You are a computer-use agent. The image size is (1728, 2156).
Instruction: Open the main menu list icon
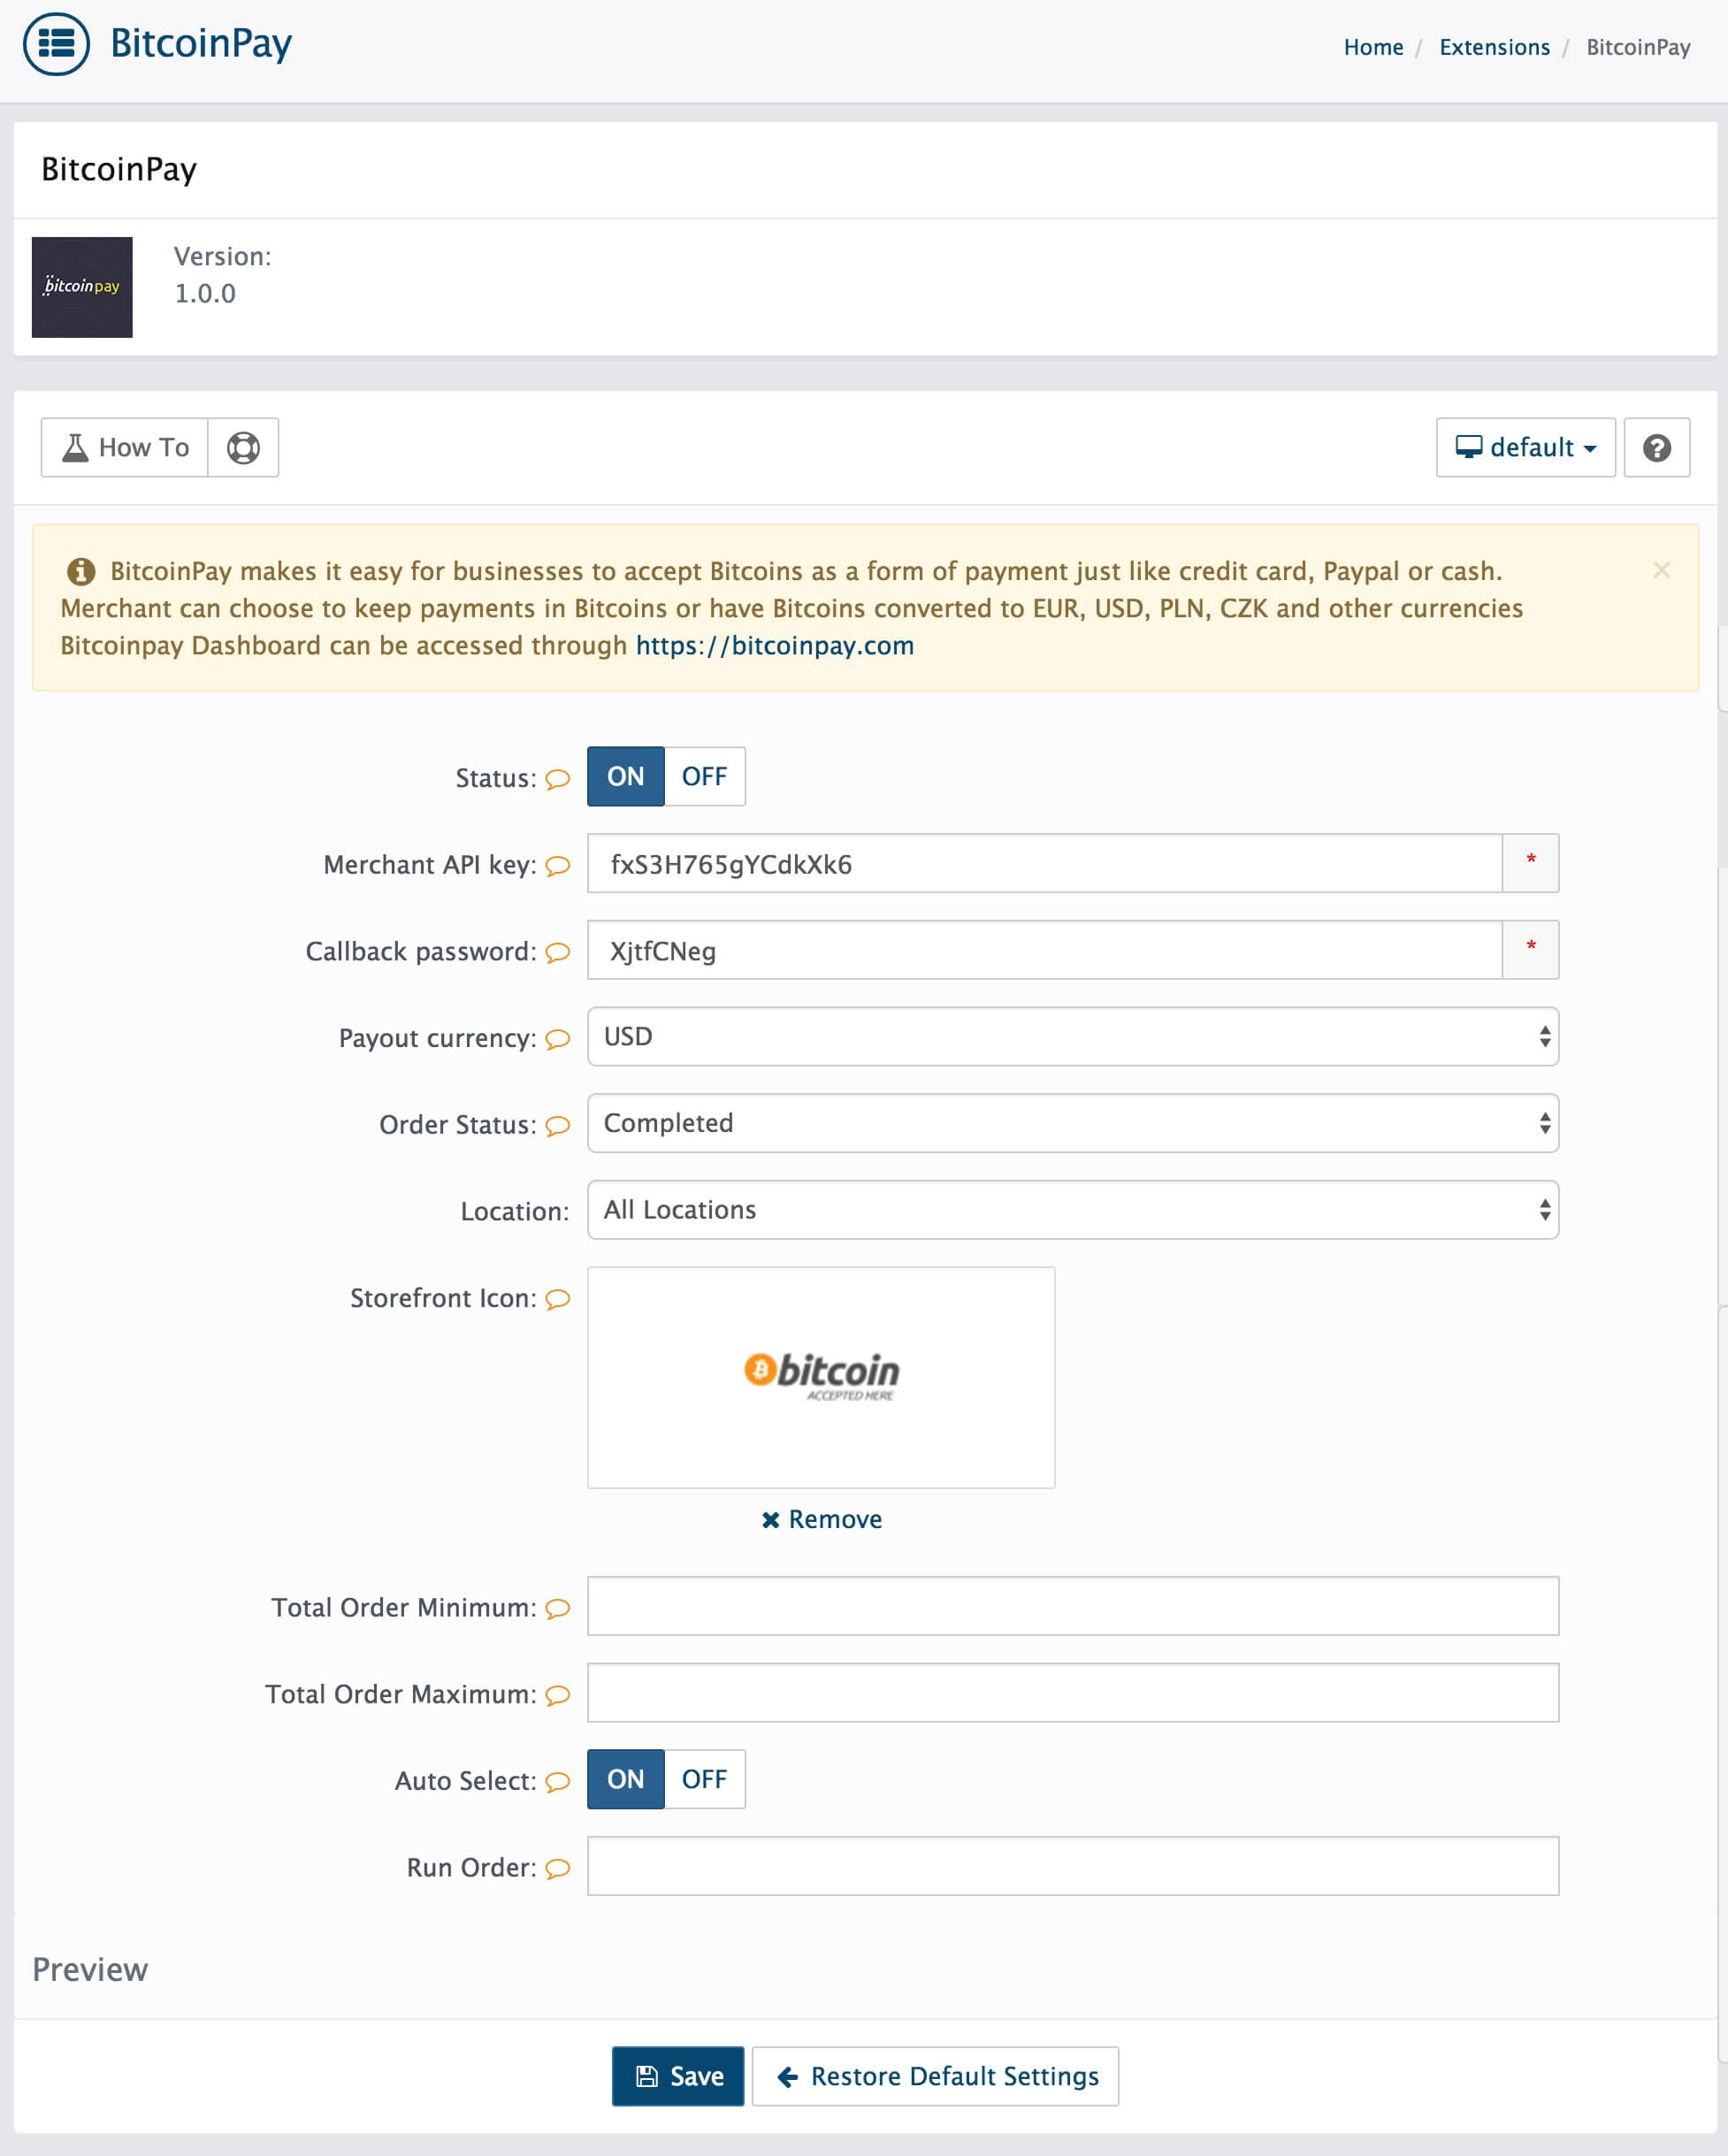56,44
